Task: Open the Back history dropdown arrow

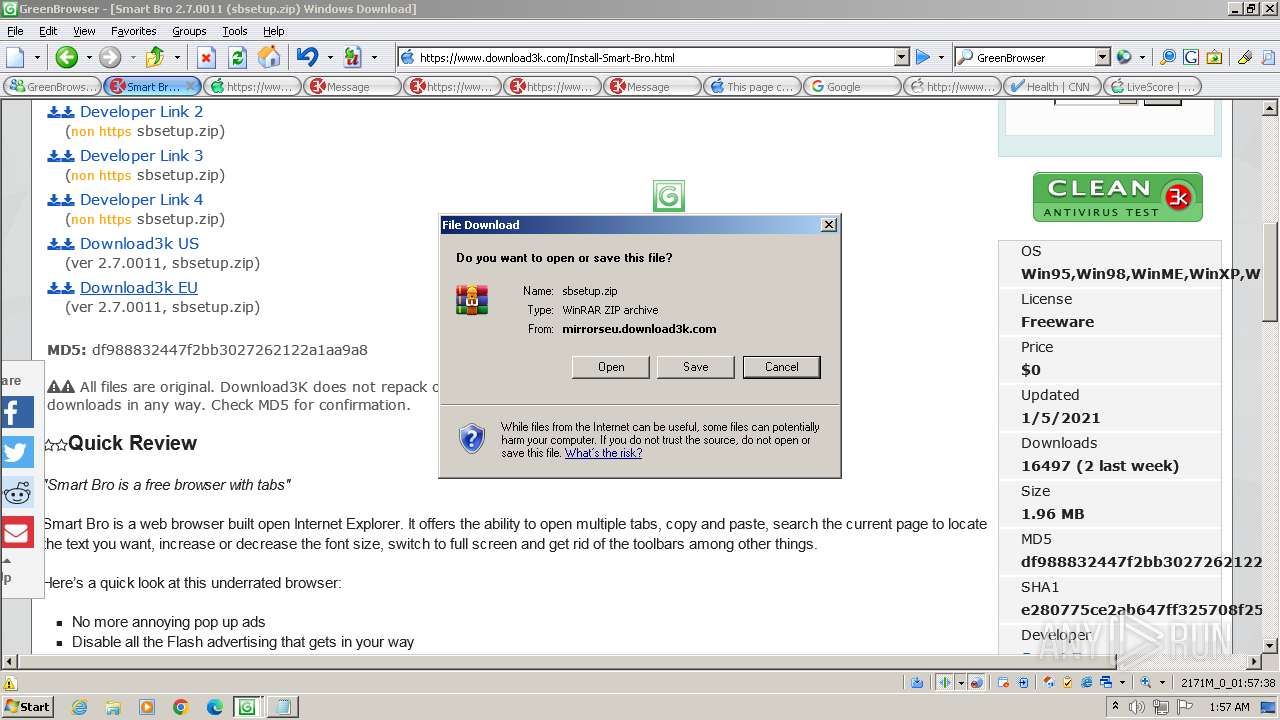Action: click(x=88, y=57)
